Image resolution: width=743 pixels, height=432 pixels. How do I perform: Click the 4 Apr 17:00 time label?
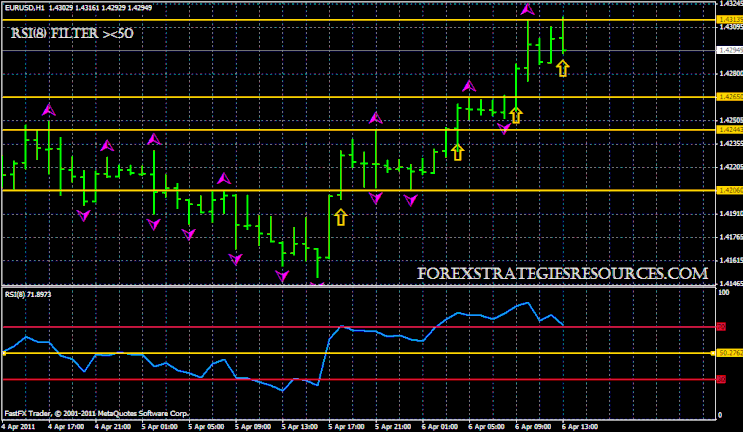66,427
